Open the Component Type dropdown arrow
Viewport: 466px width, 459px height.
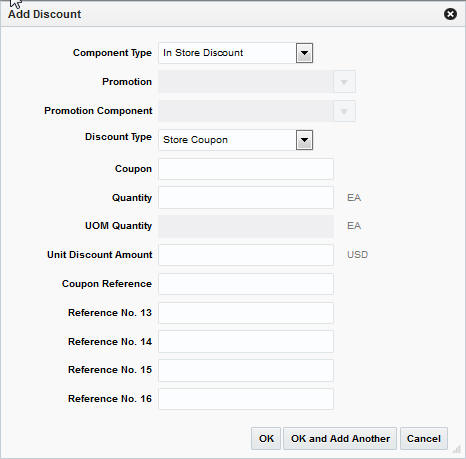tap(304, 53)
